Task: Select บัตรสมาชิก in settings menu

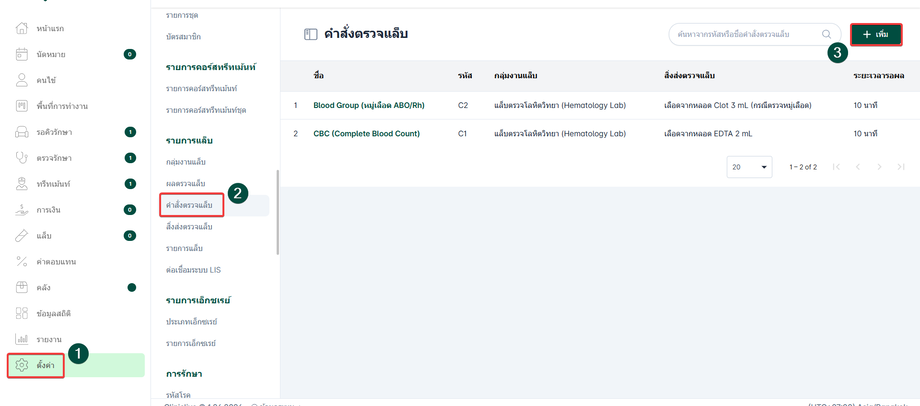Action: point(183,36)
